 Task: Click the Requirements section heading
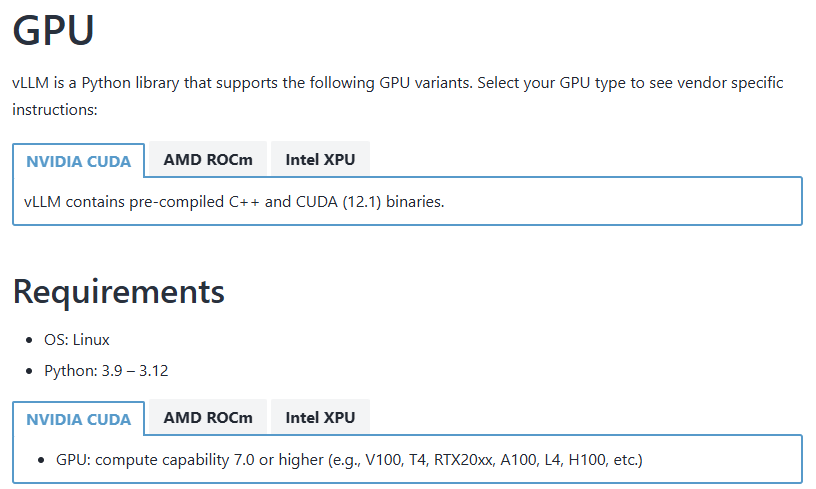[x=118, y=292]
